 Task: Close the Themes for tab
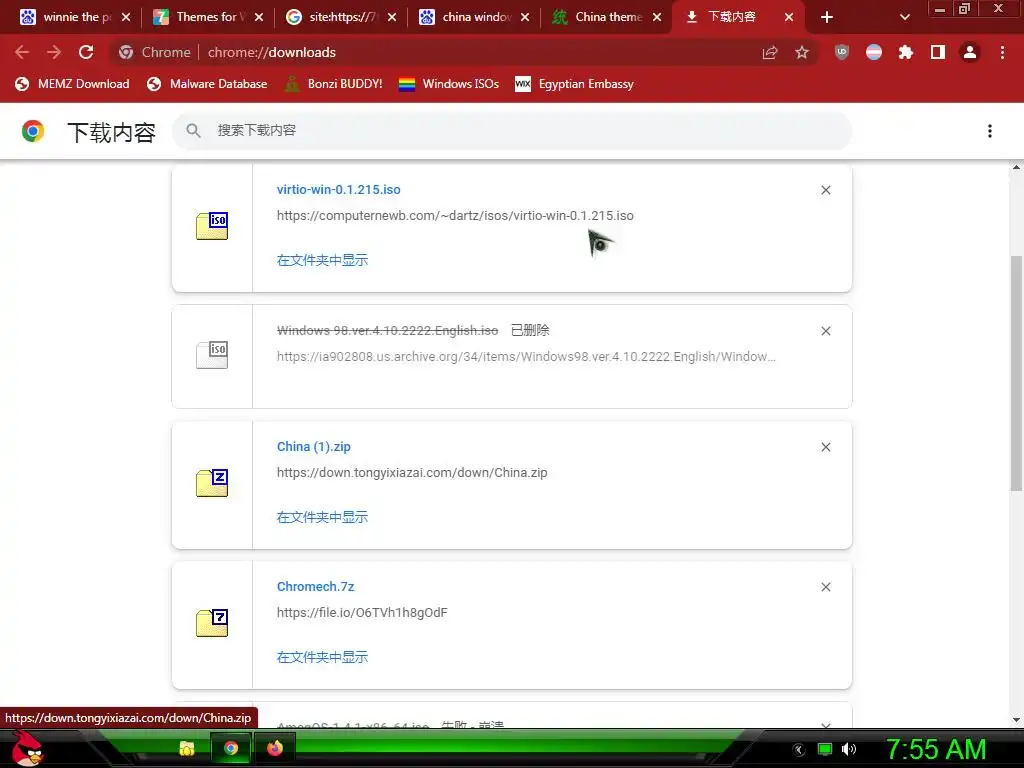tap(259, 17)
